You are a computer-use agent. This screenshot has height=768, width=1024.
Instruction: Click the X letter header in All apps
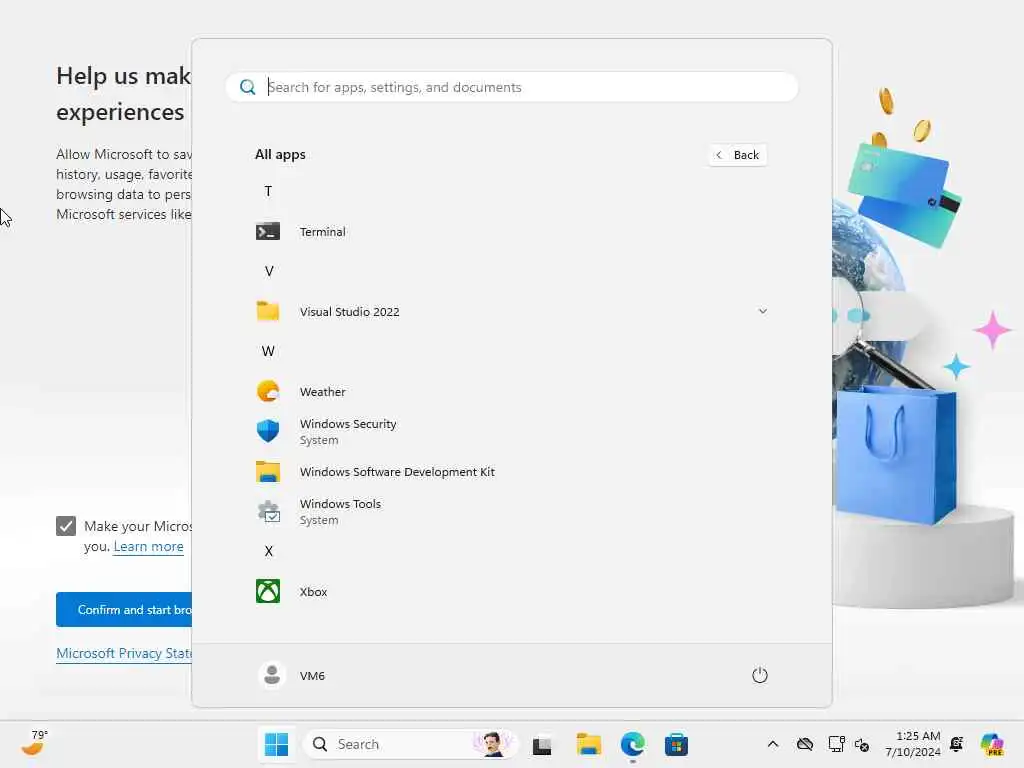268,551
